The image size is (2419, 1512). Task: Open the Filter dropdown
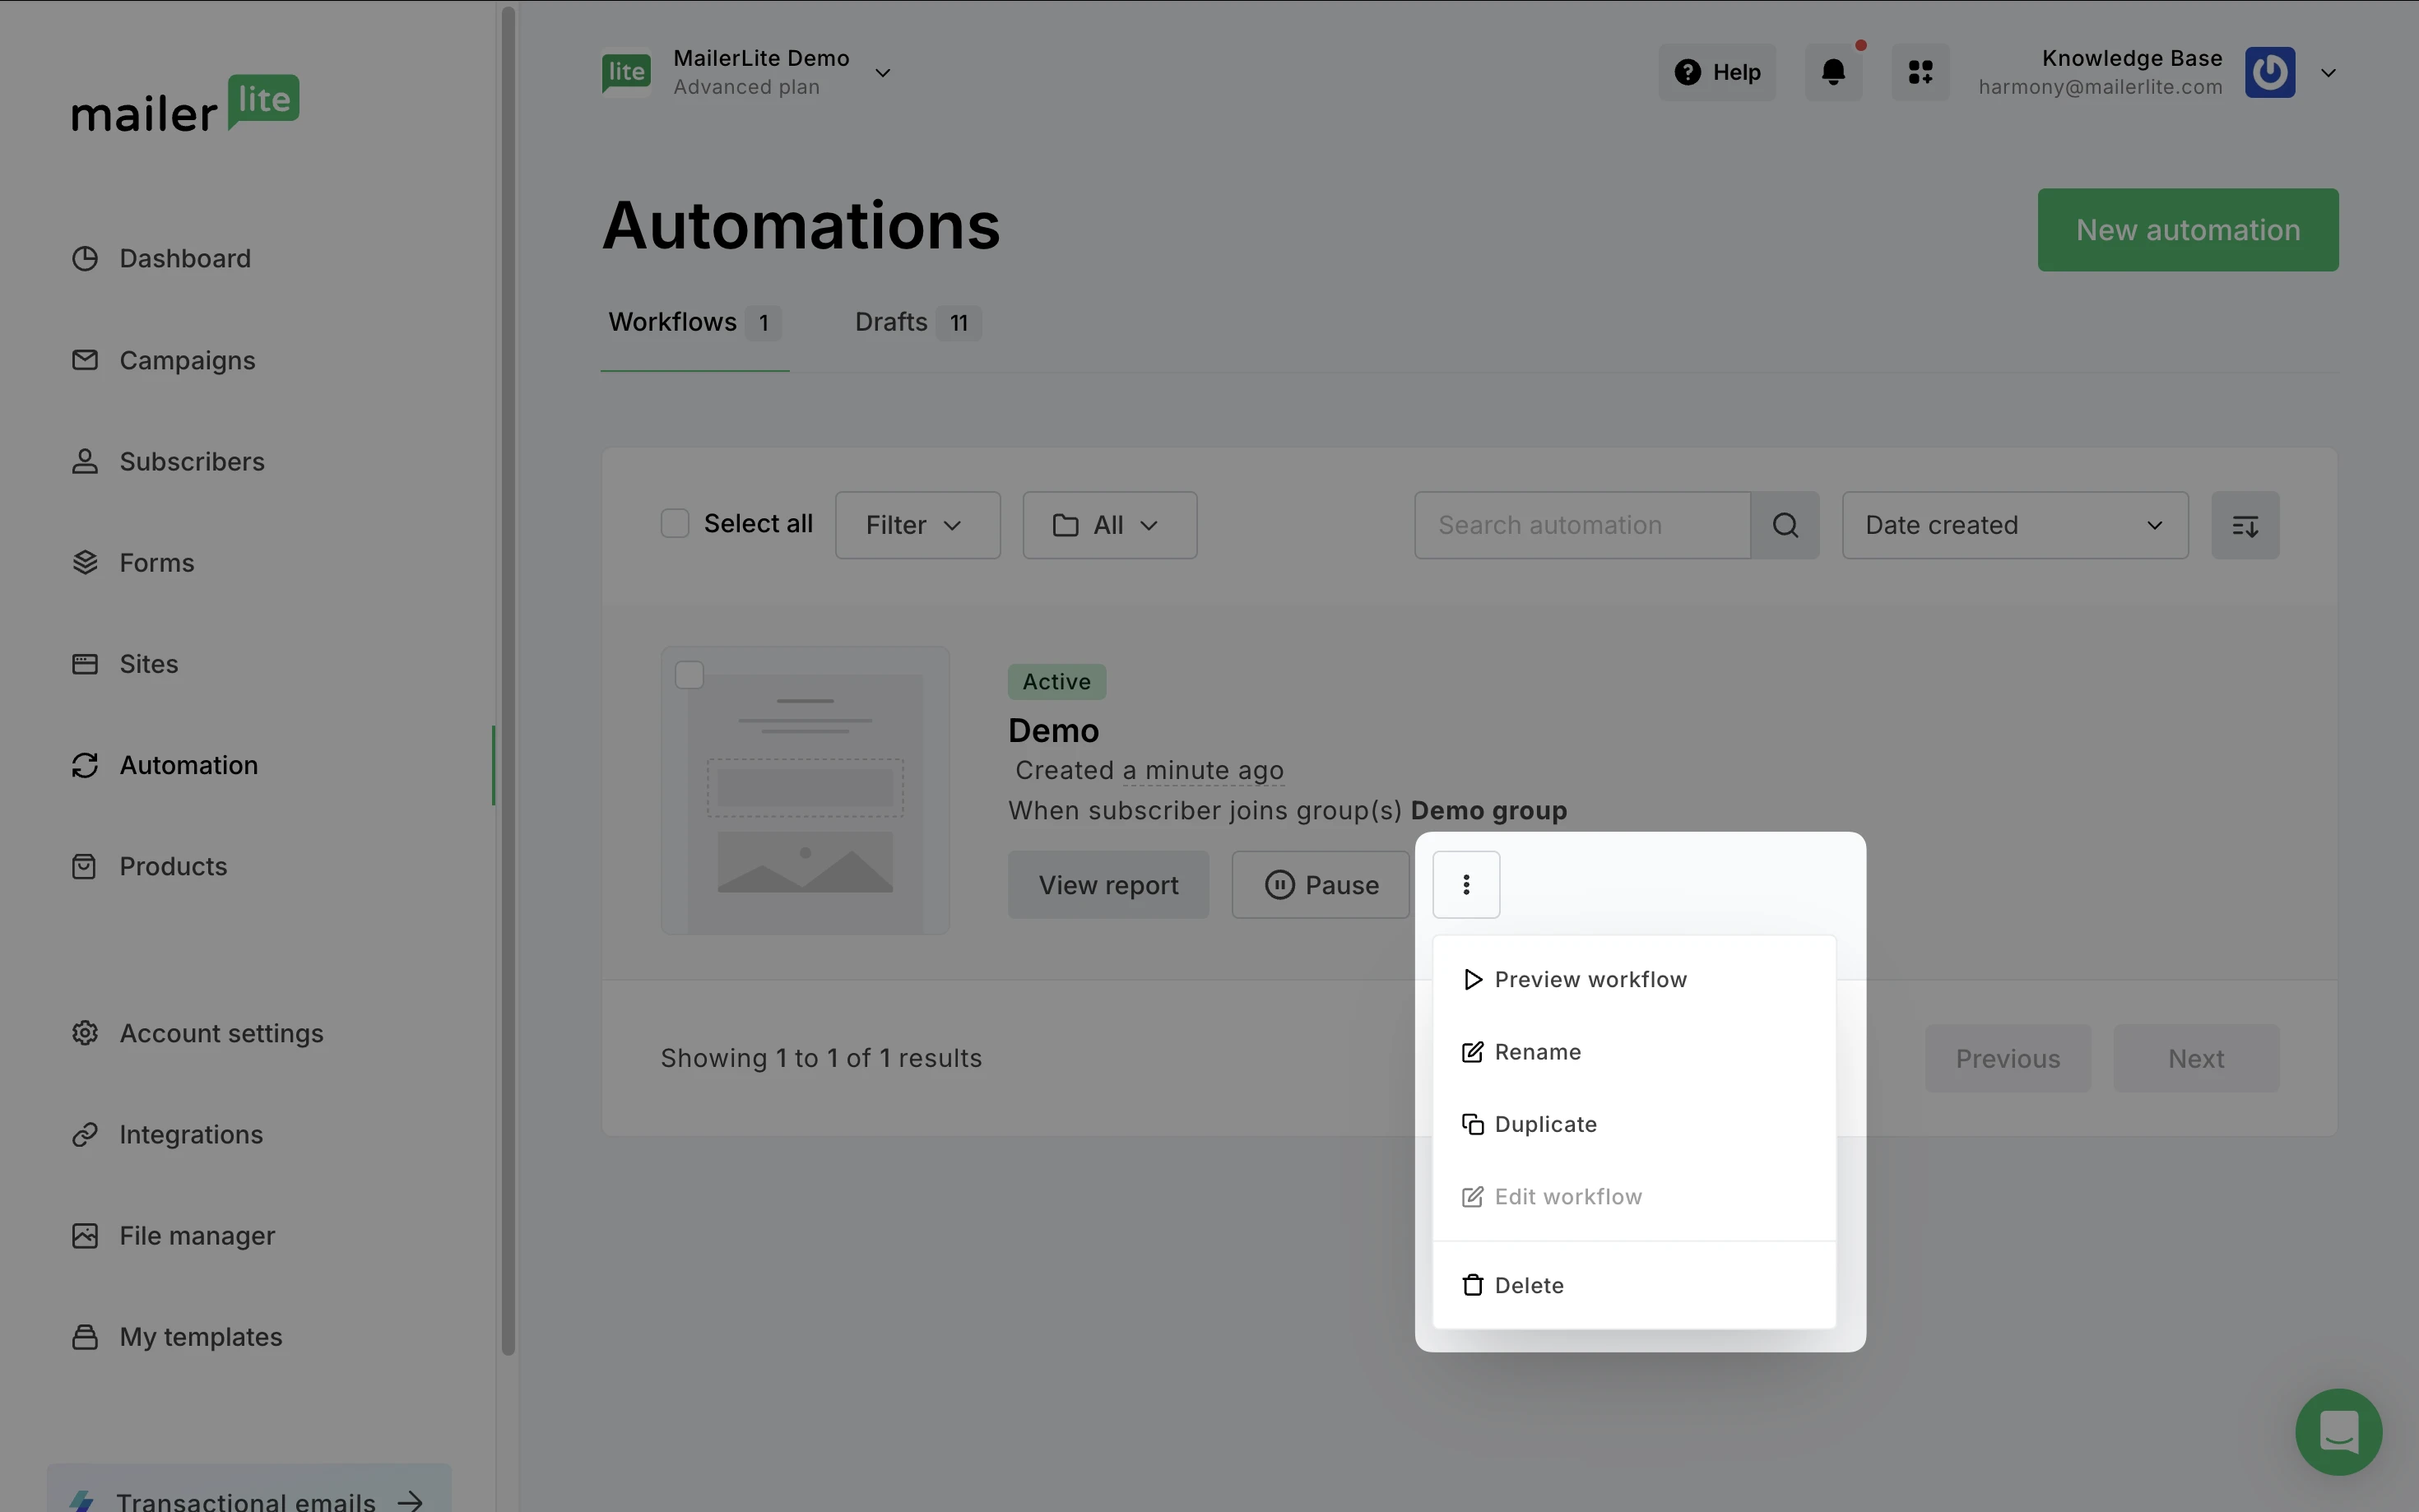[x=917, y=525]
